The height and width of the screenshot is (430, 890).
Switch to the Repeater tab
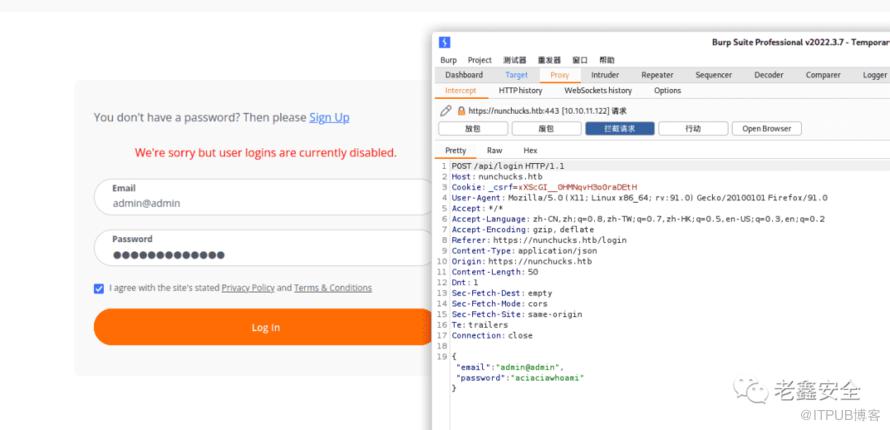657,75
